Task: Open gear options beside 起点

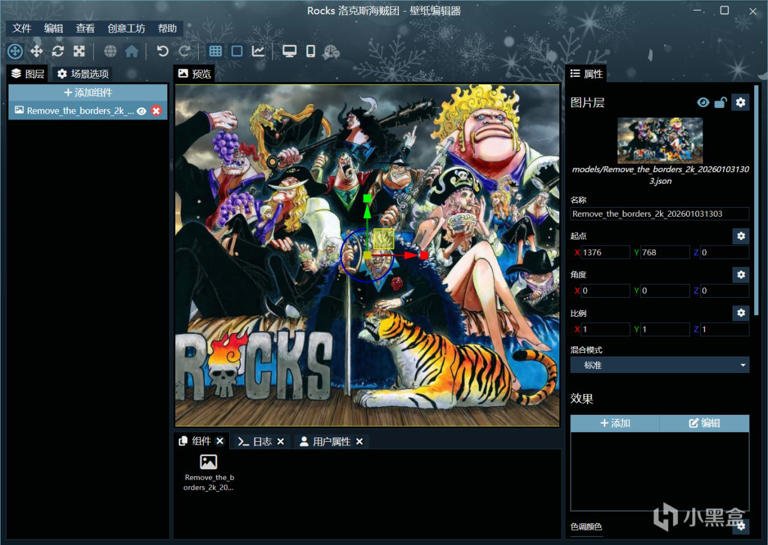Action: [740, 236]
